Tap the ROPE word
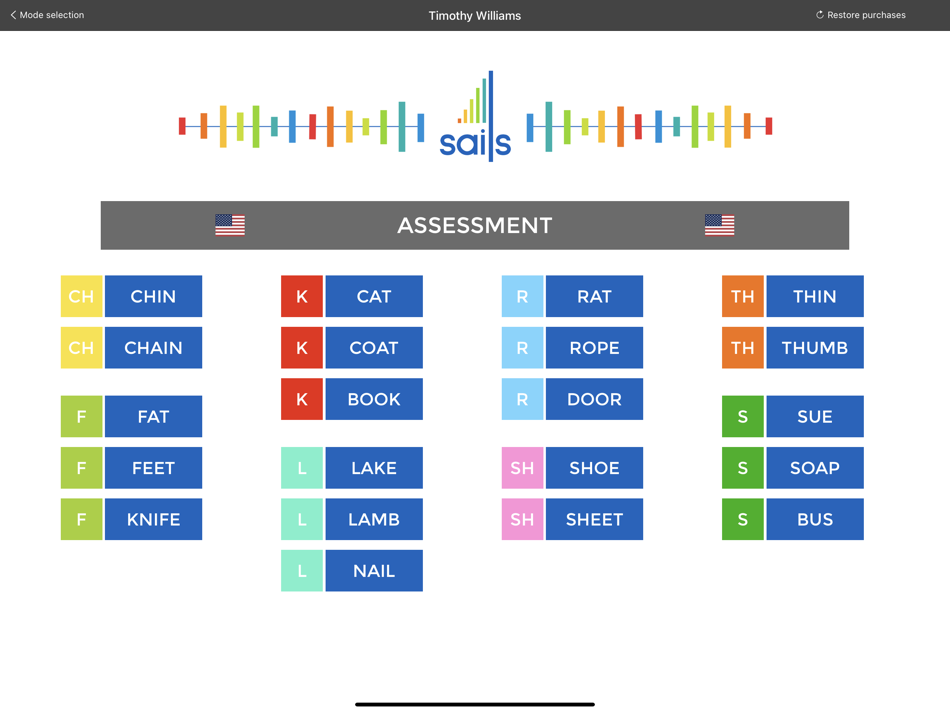This screenshot has width=950, height=712. (x=594, y=348)
